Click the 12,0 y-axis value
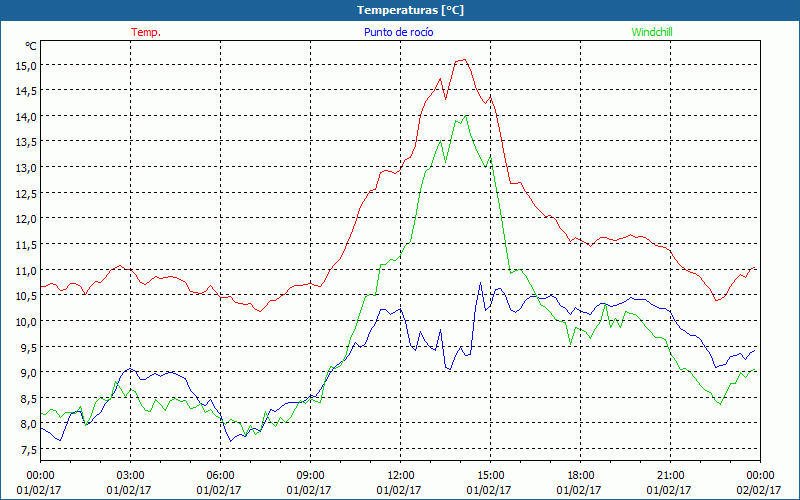The image size is (800, 500). click(26, 219)
